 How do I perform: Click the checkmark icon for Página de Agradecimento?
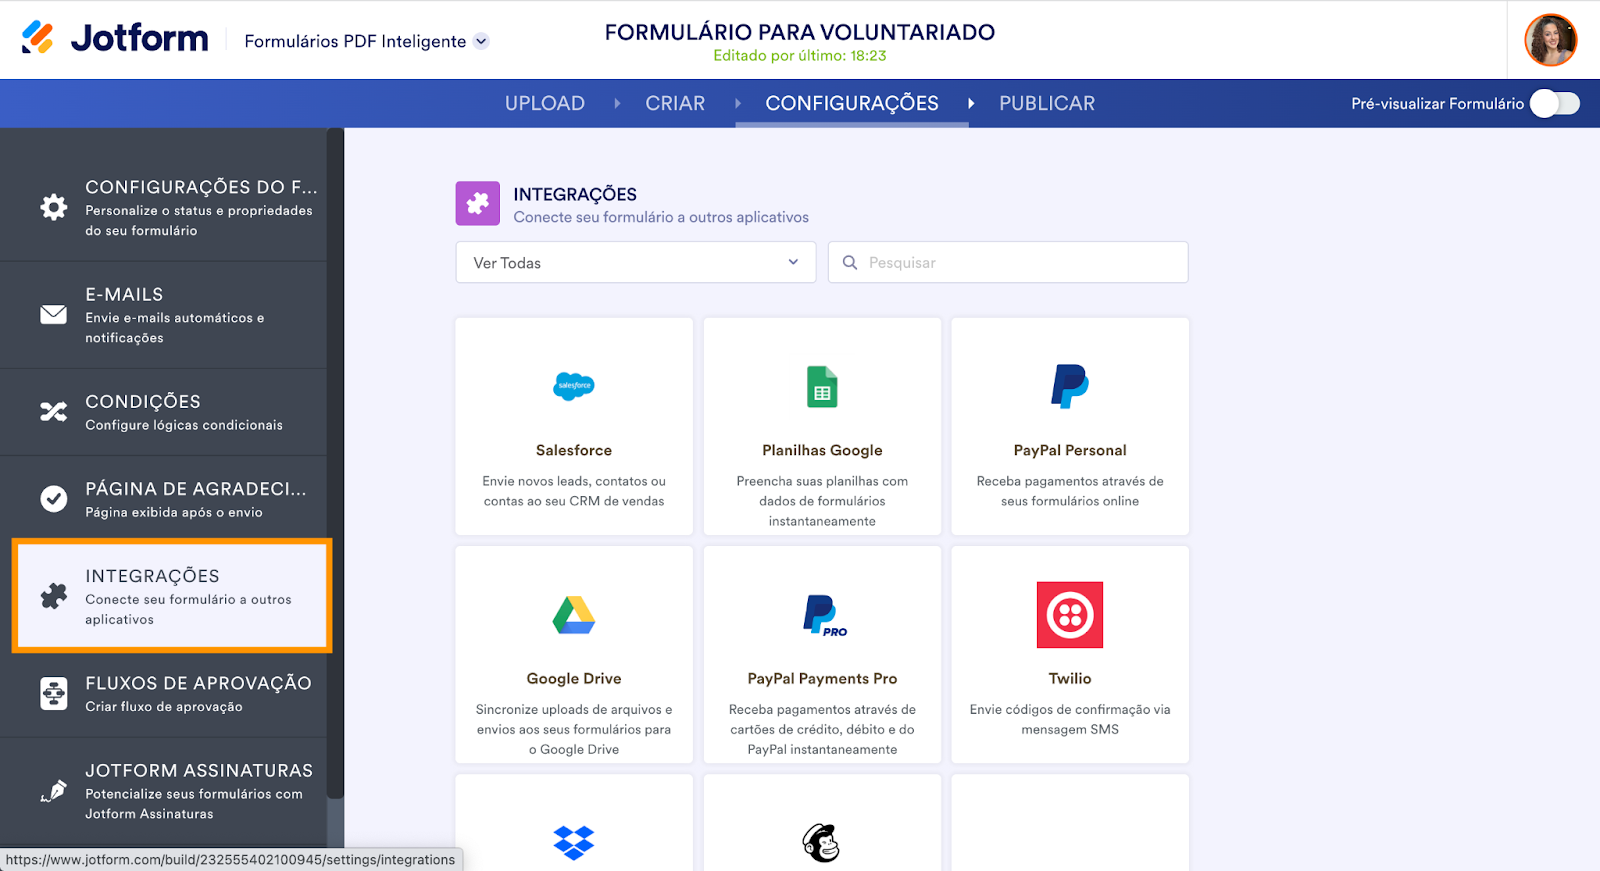point(54,498)
